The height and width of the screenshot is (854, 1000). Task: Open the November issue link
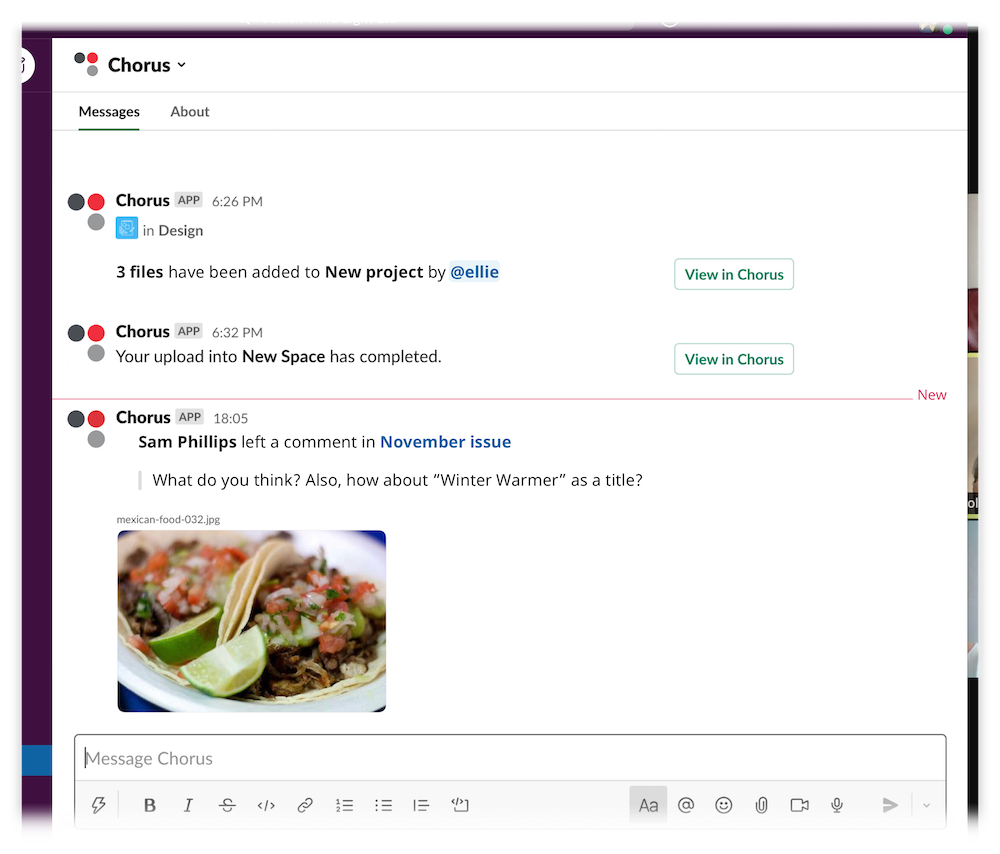click(445, 442)
